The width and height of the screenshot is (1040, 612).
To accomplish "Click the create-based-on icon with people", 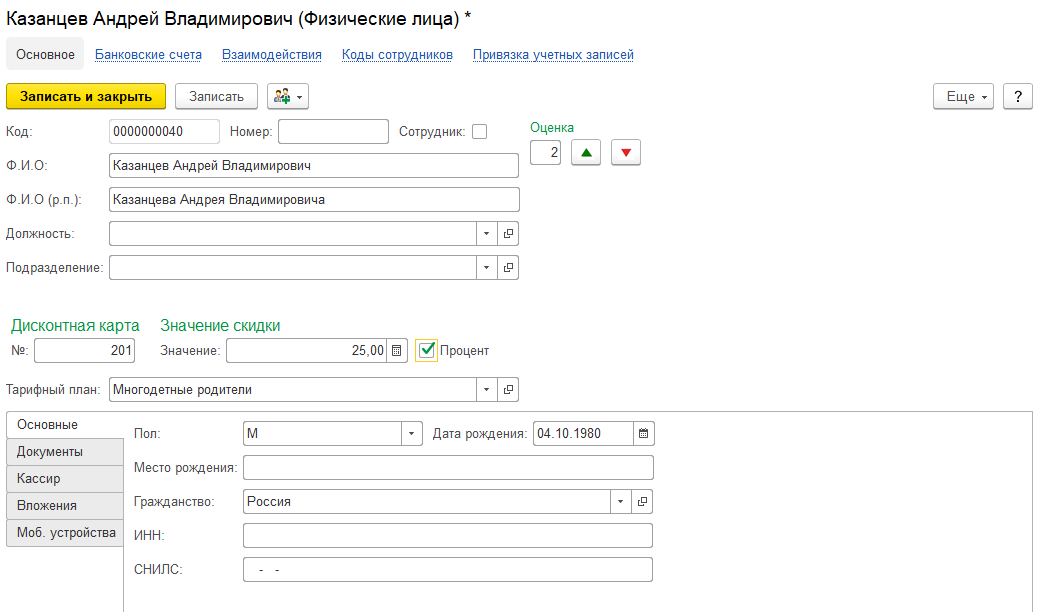I will pyautogui.click(x=287, y=96).
